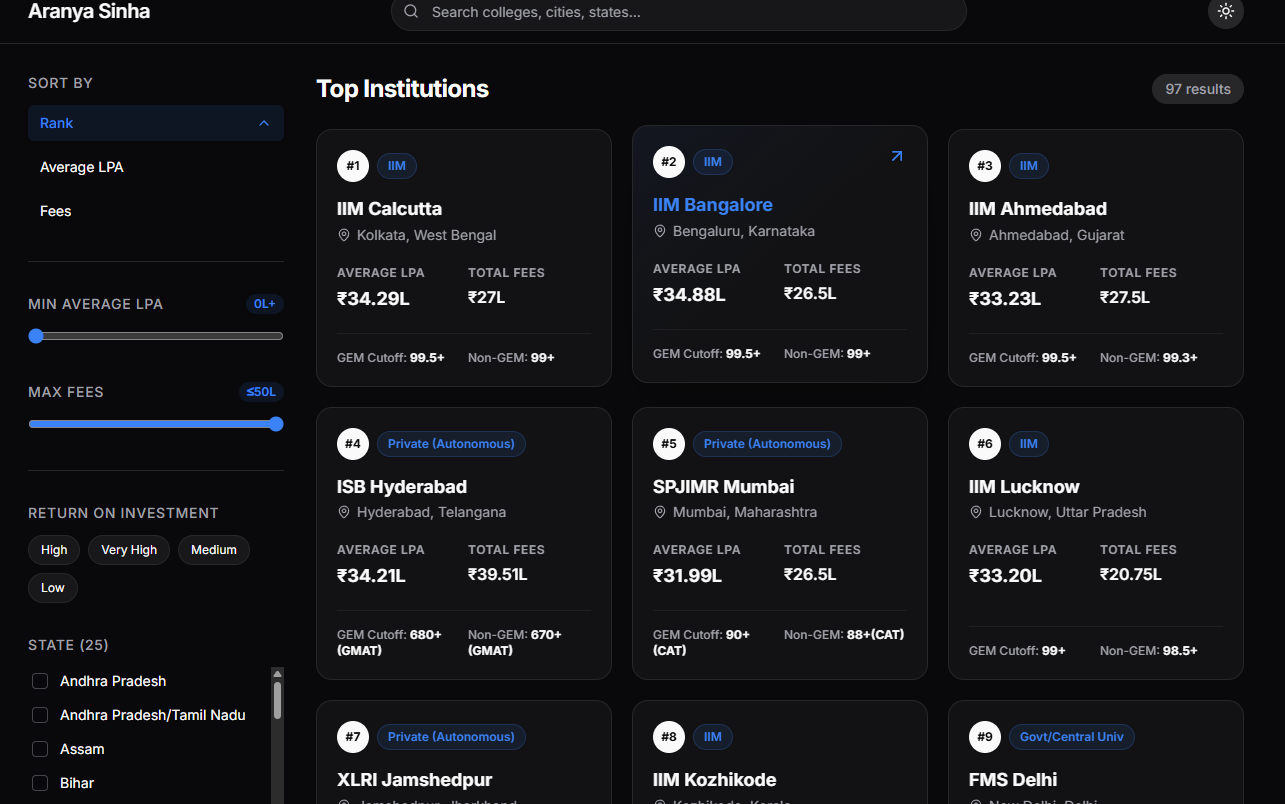Click the Min Average LPA slider handle
Image resolution: width=1285 pixels, height=804 pixels.
[36, 336]
